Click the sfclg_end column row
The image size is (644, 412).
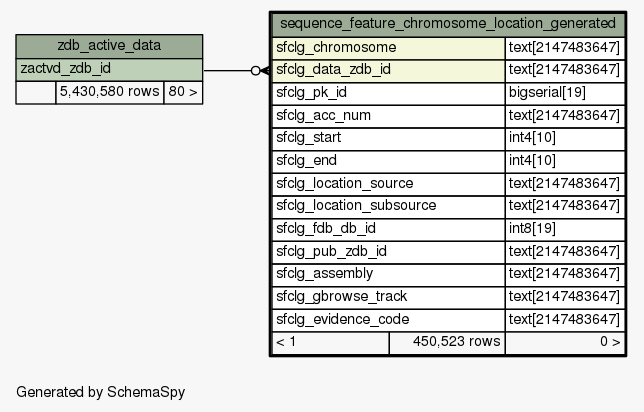[x=448, y=161]
